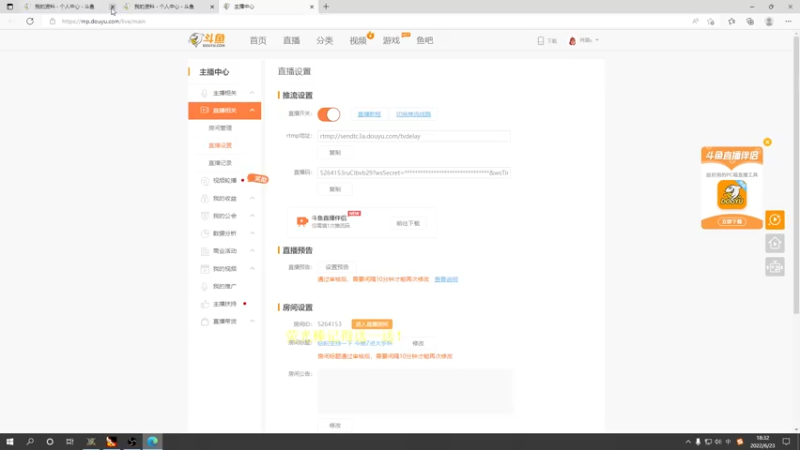
Task: Copy the stream key with its 复制 button
Action: click(x=335, y=189)
